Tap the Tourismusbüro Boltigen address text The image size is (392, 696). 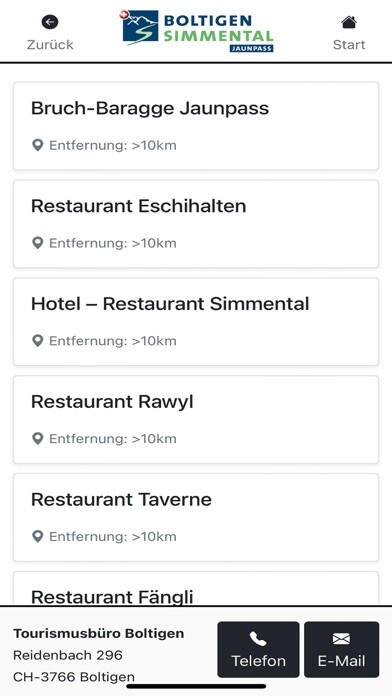99,655
